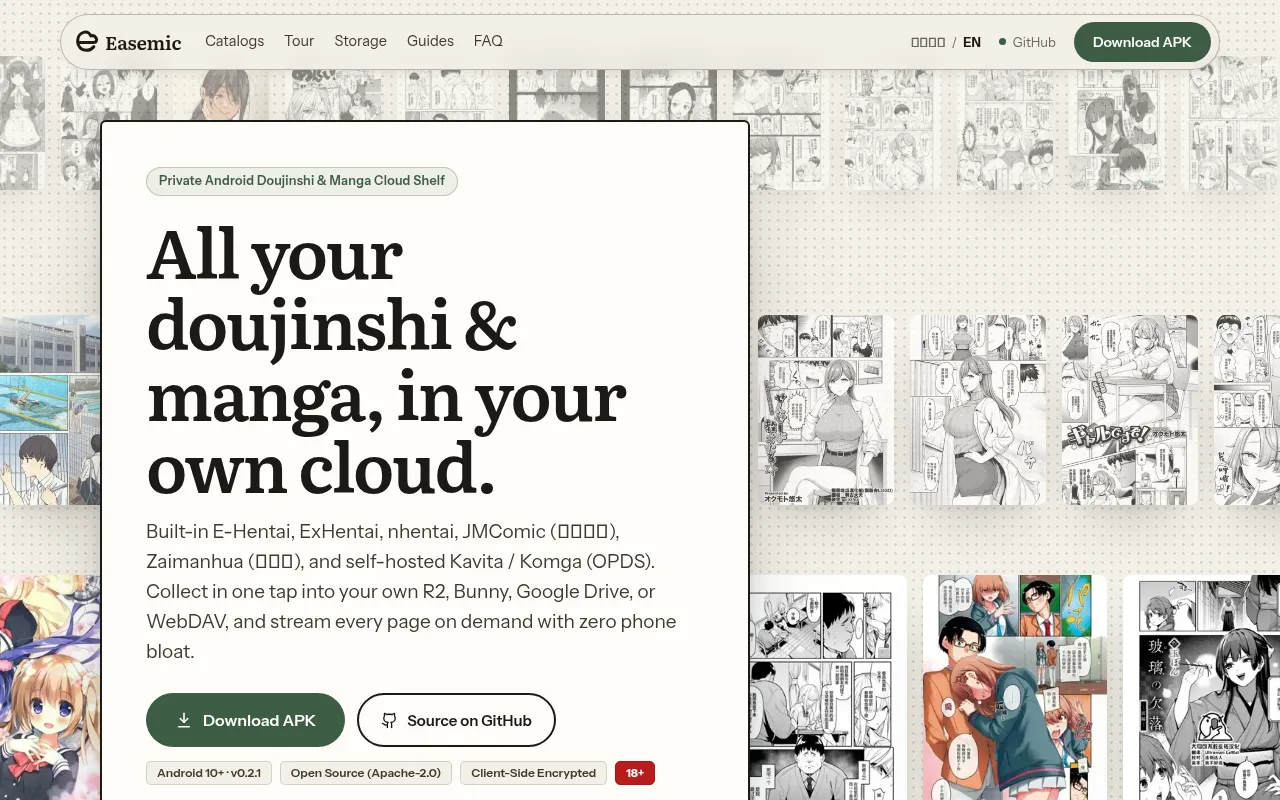
Task: Click the 'Built-in E-Hentai, ExHentai' description paragraph
Action: (x=411, y=591)
